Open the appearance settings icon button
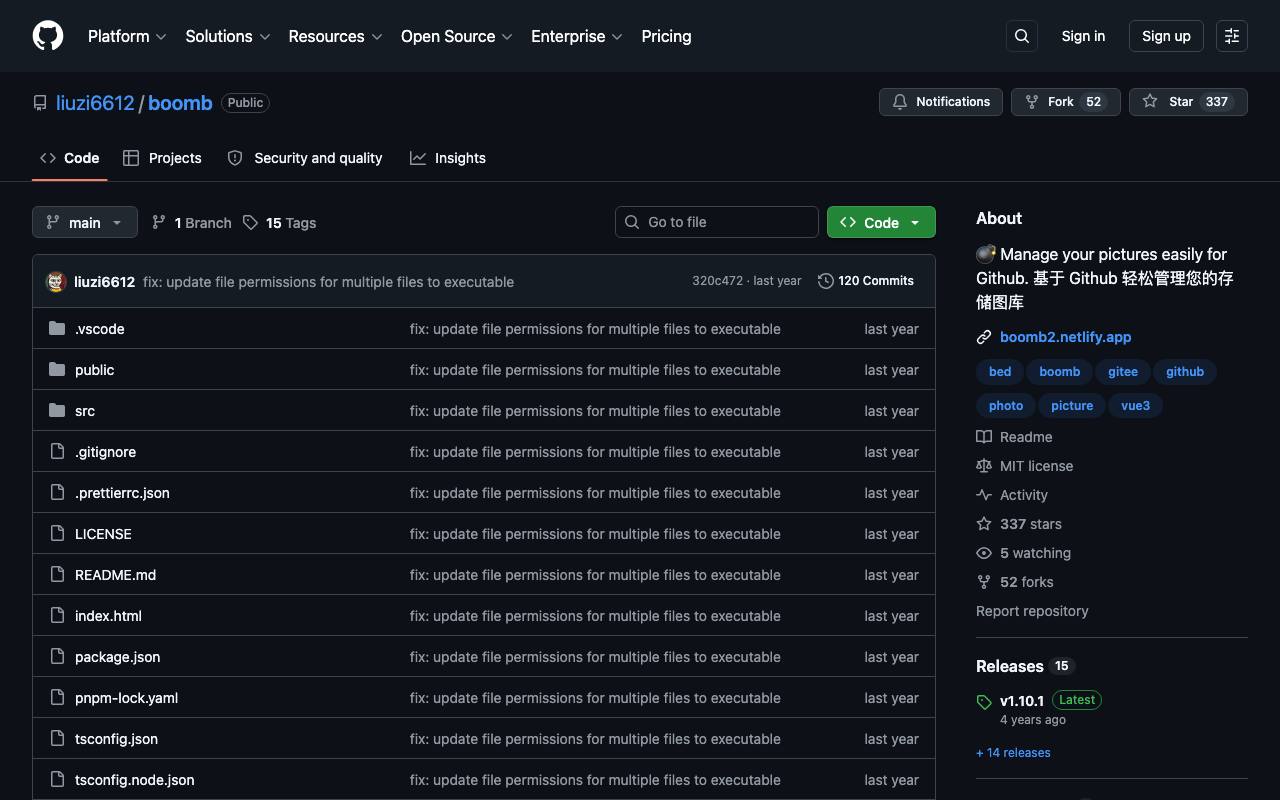 1232,36
